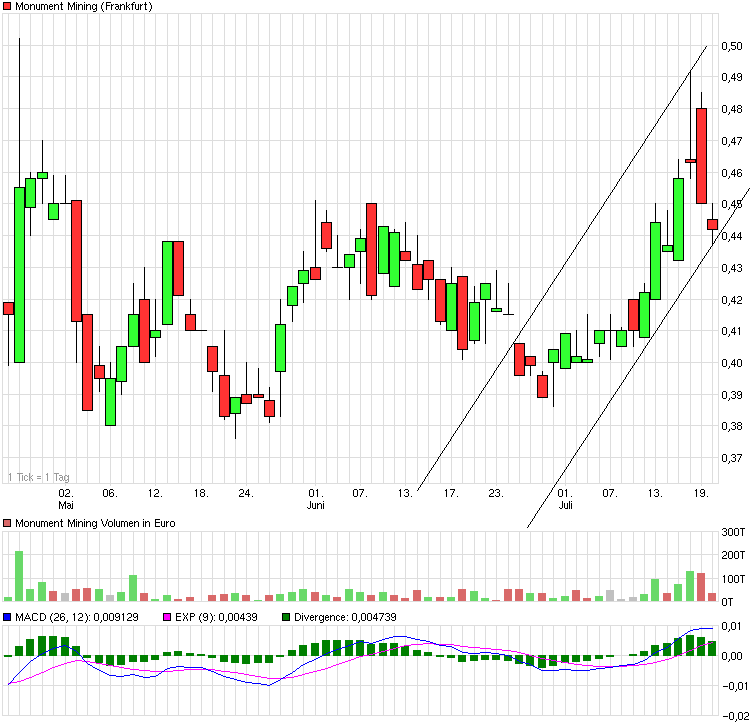750x724 pixels.
Task: Click the '23.' date axis label
Action: pos(496,493)
